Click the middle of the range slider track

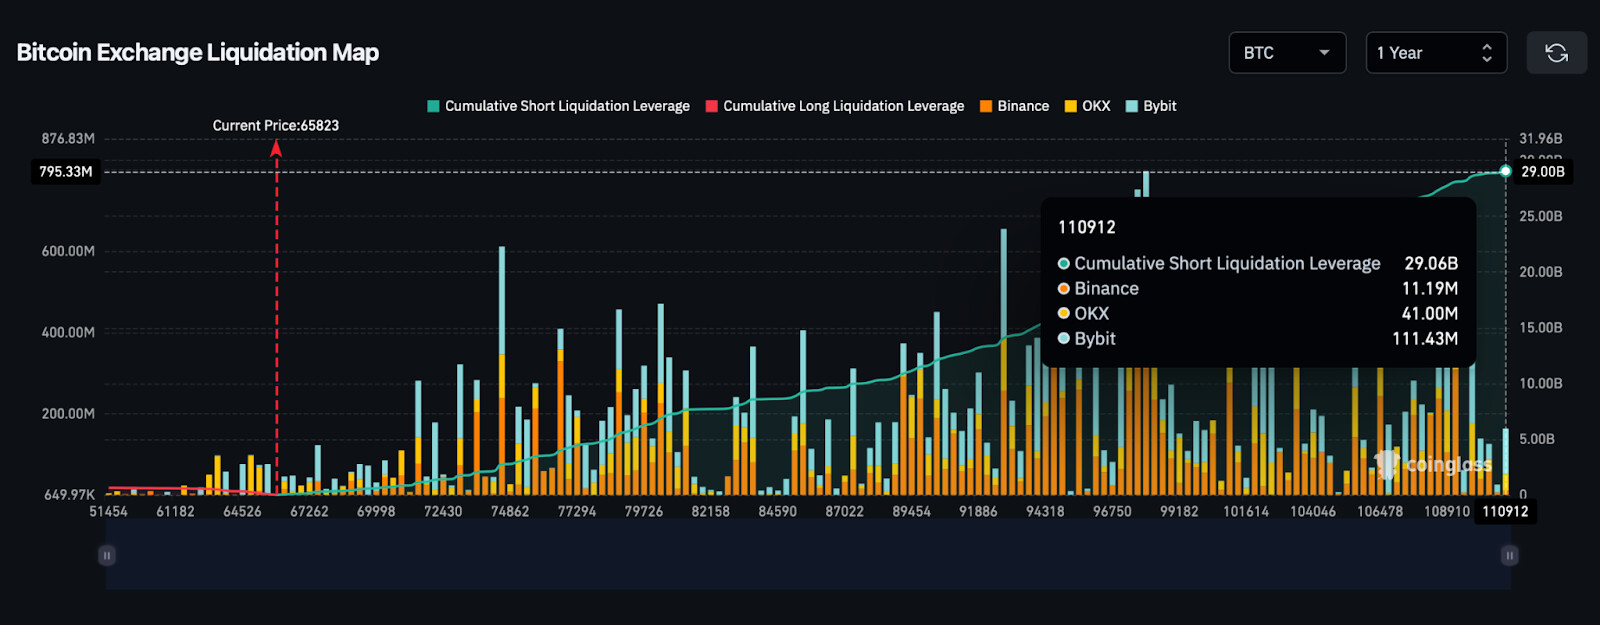pyautogui.click(x=808, y=555)
